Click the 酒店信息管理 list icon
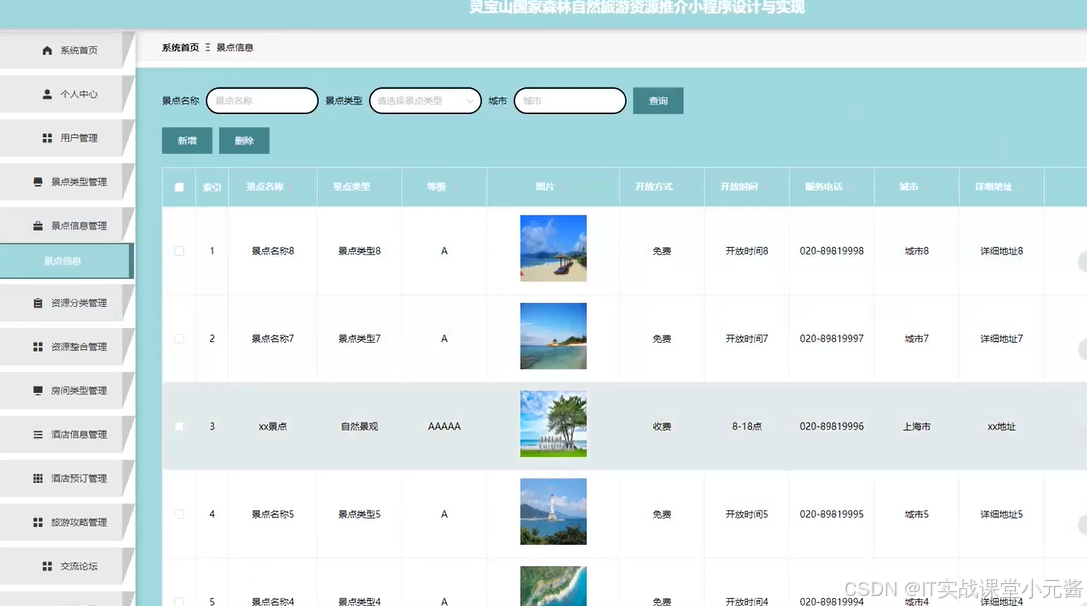Viewport: 1087px width, 606px height. pos(38,434)
